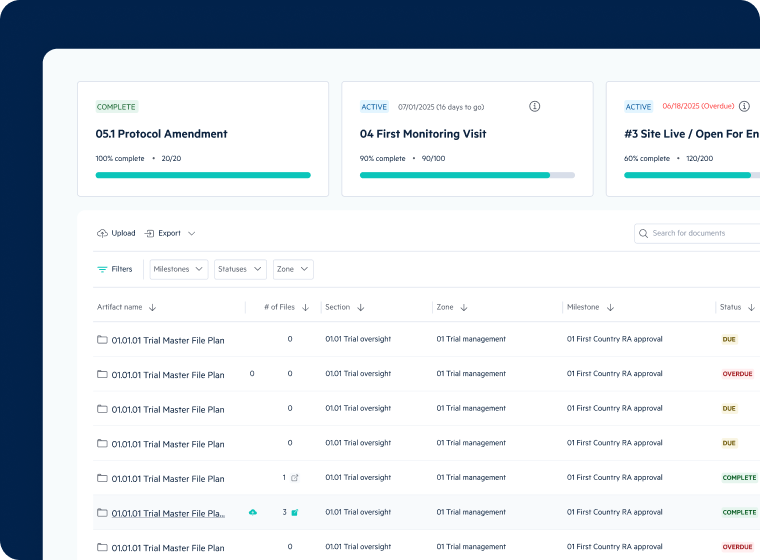This screenshot has width=760, height=560.
Task: Sort by Status column arrow
Action: point(751,307)
